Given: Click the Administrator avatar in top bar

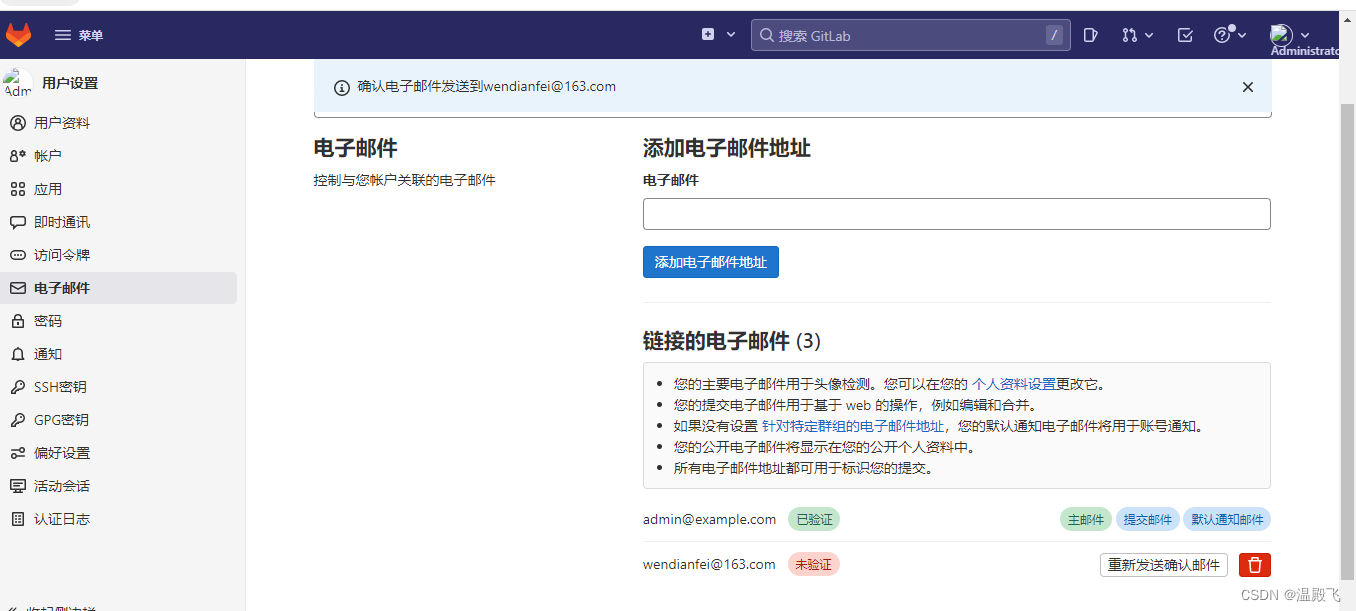Looking at the screenshot, I should 1282,36.
